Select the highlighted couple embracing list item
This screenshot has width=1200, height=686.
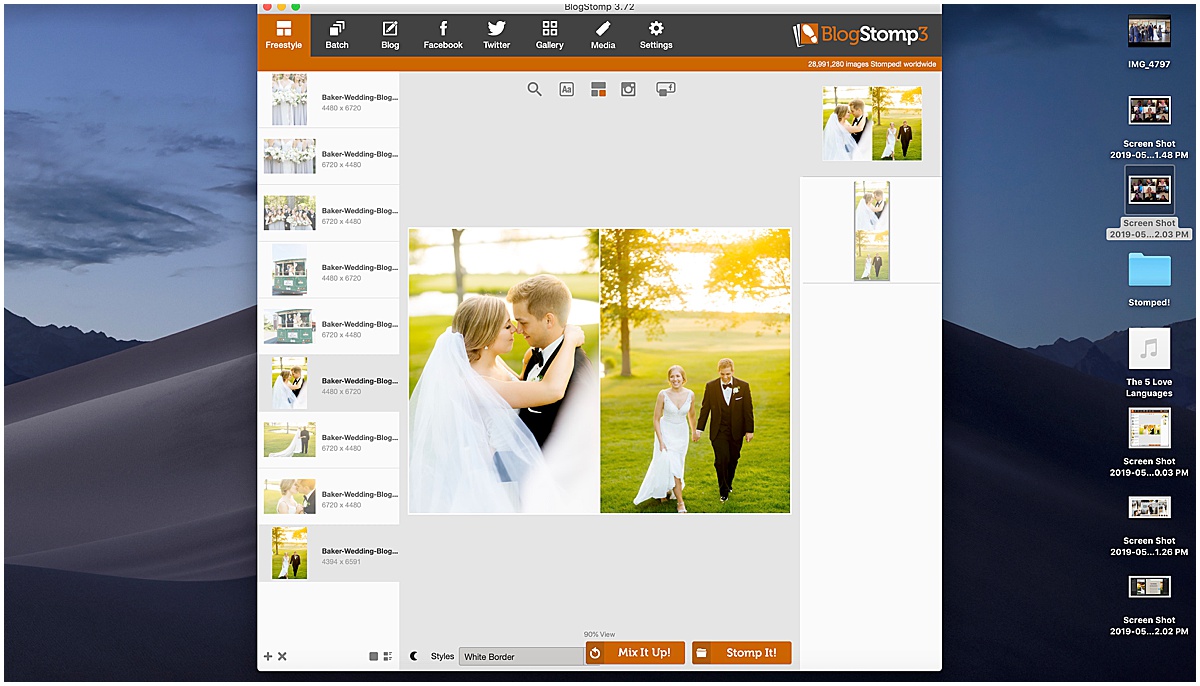coord(329,384)
